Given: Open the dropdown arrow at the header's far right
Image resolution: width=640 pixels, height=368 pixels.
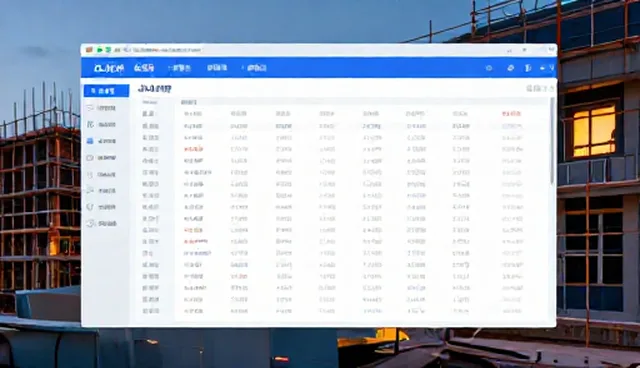Looking at the screenshot, I should 551,68.
